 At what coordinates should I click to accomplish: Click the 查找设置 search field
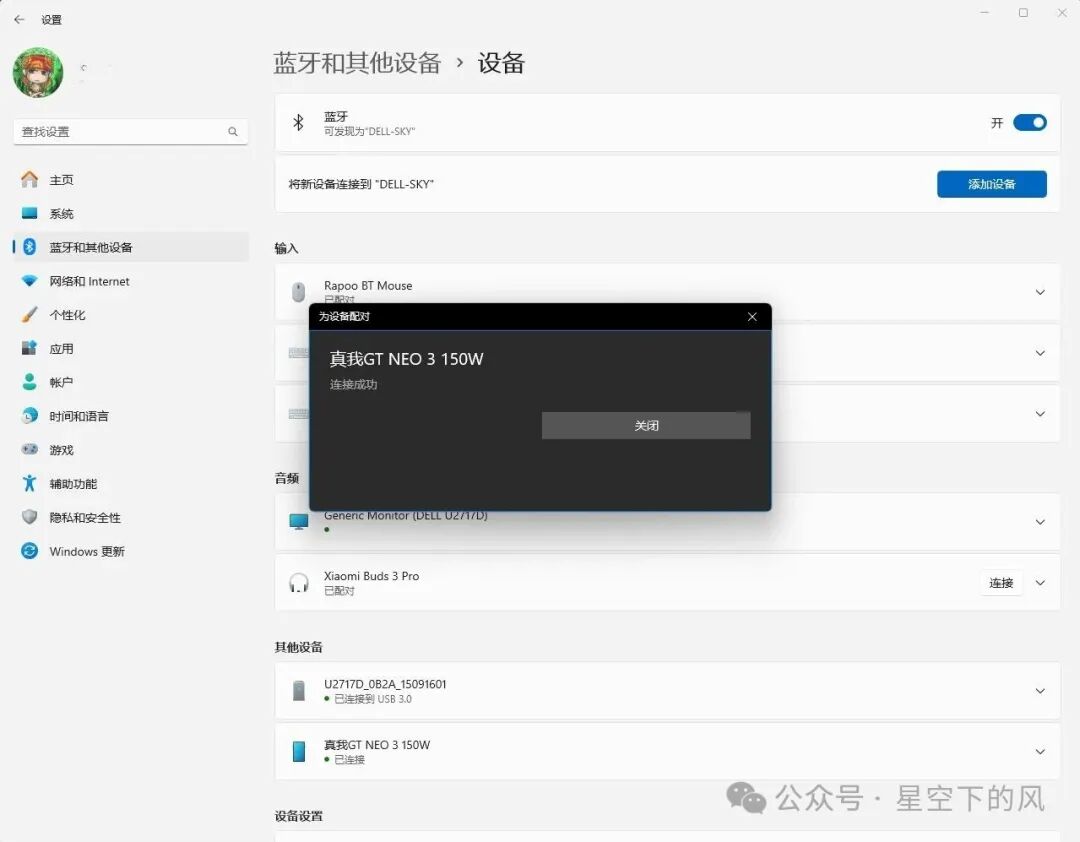pos(130,132)
